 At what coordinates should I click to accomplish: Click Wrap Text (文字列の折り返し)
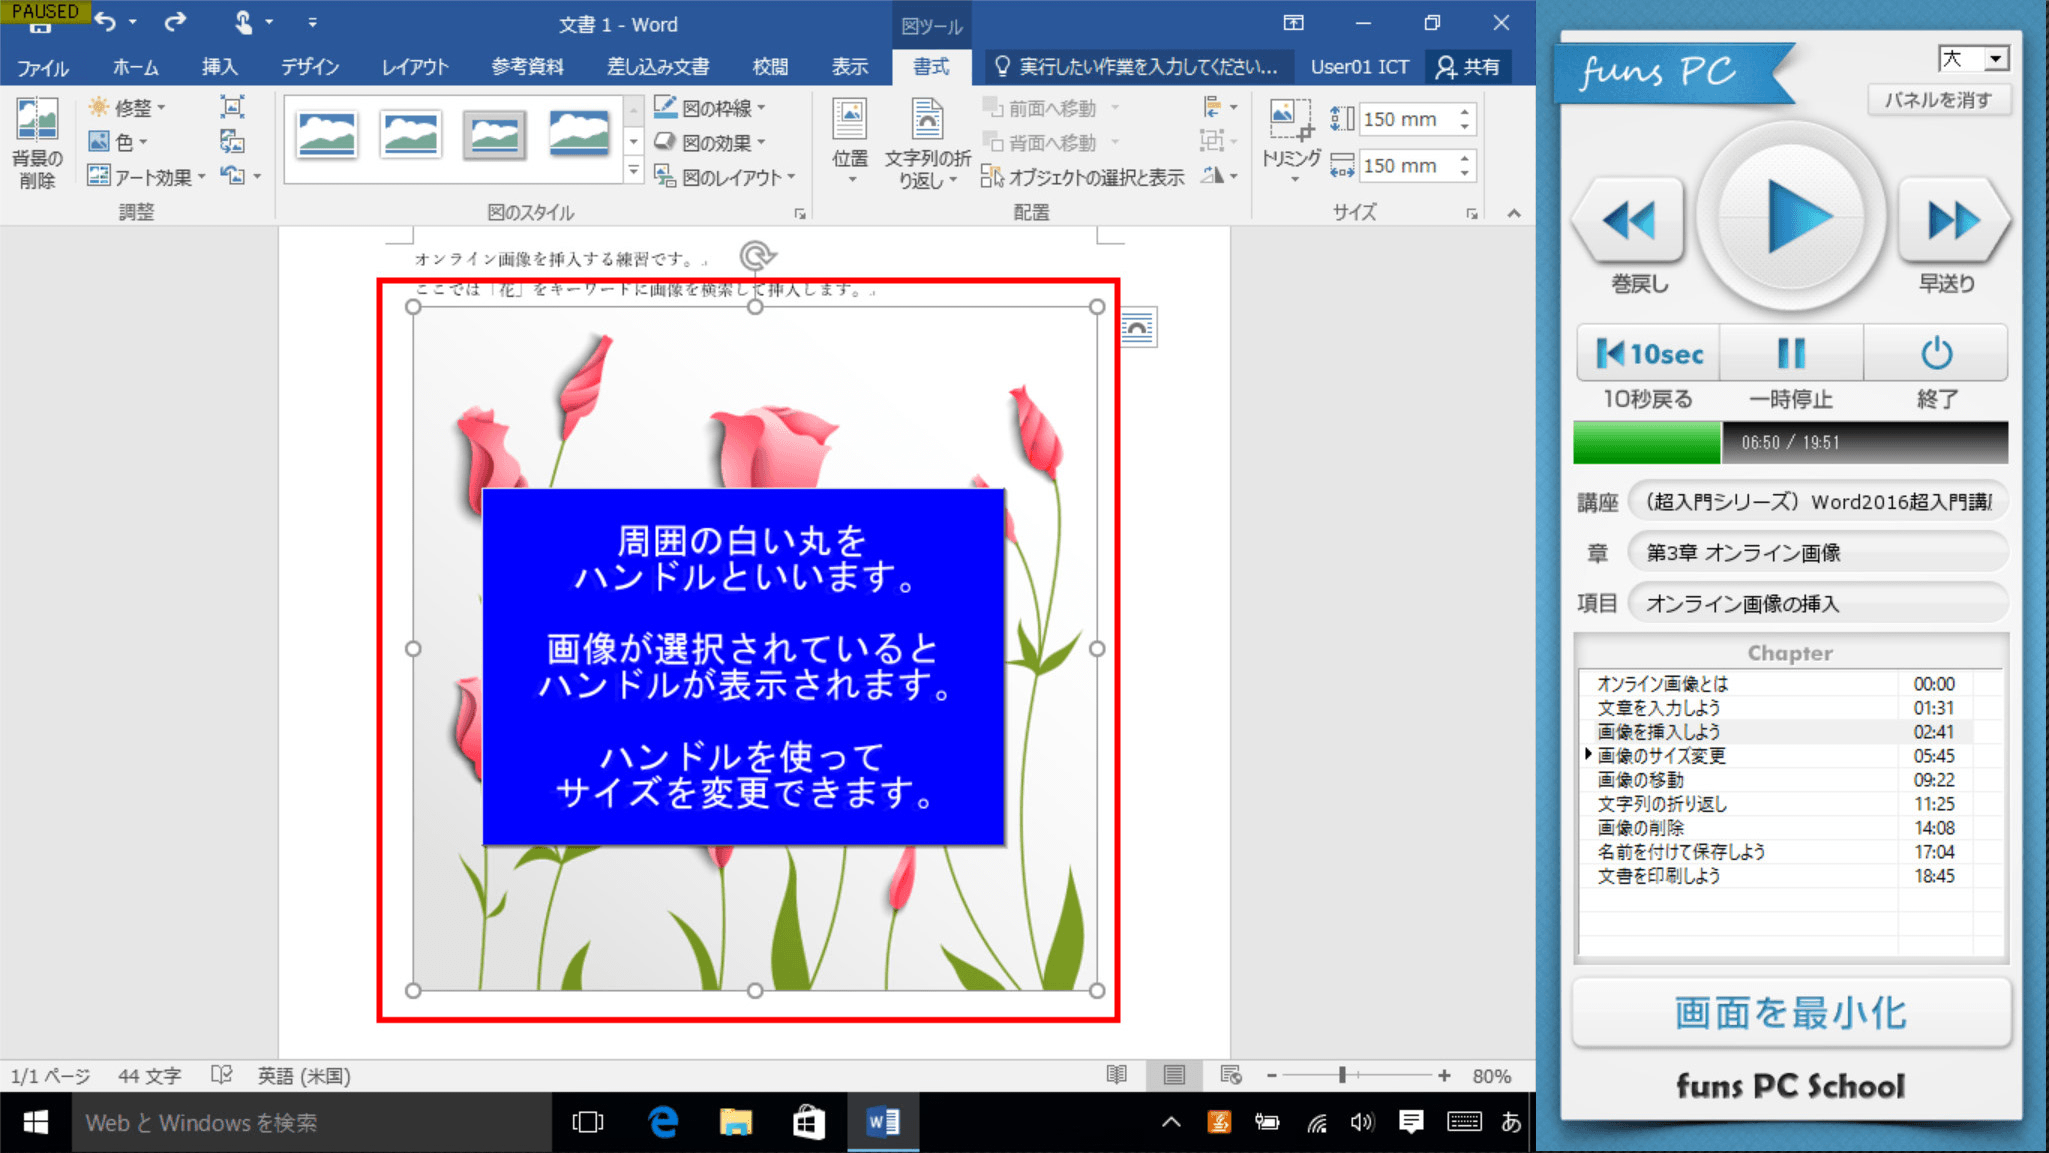[x=928, y=142]
